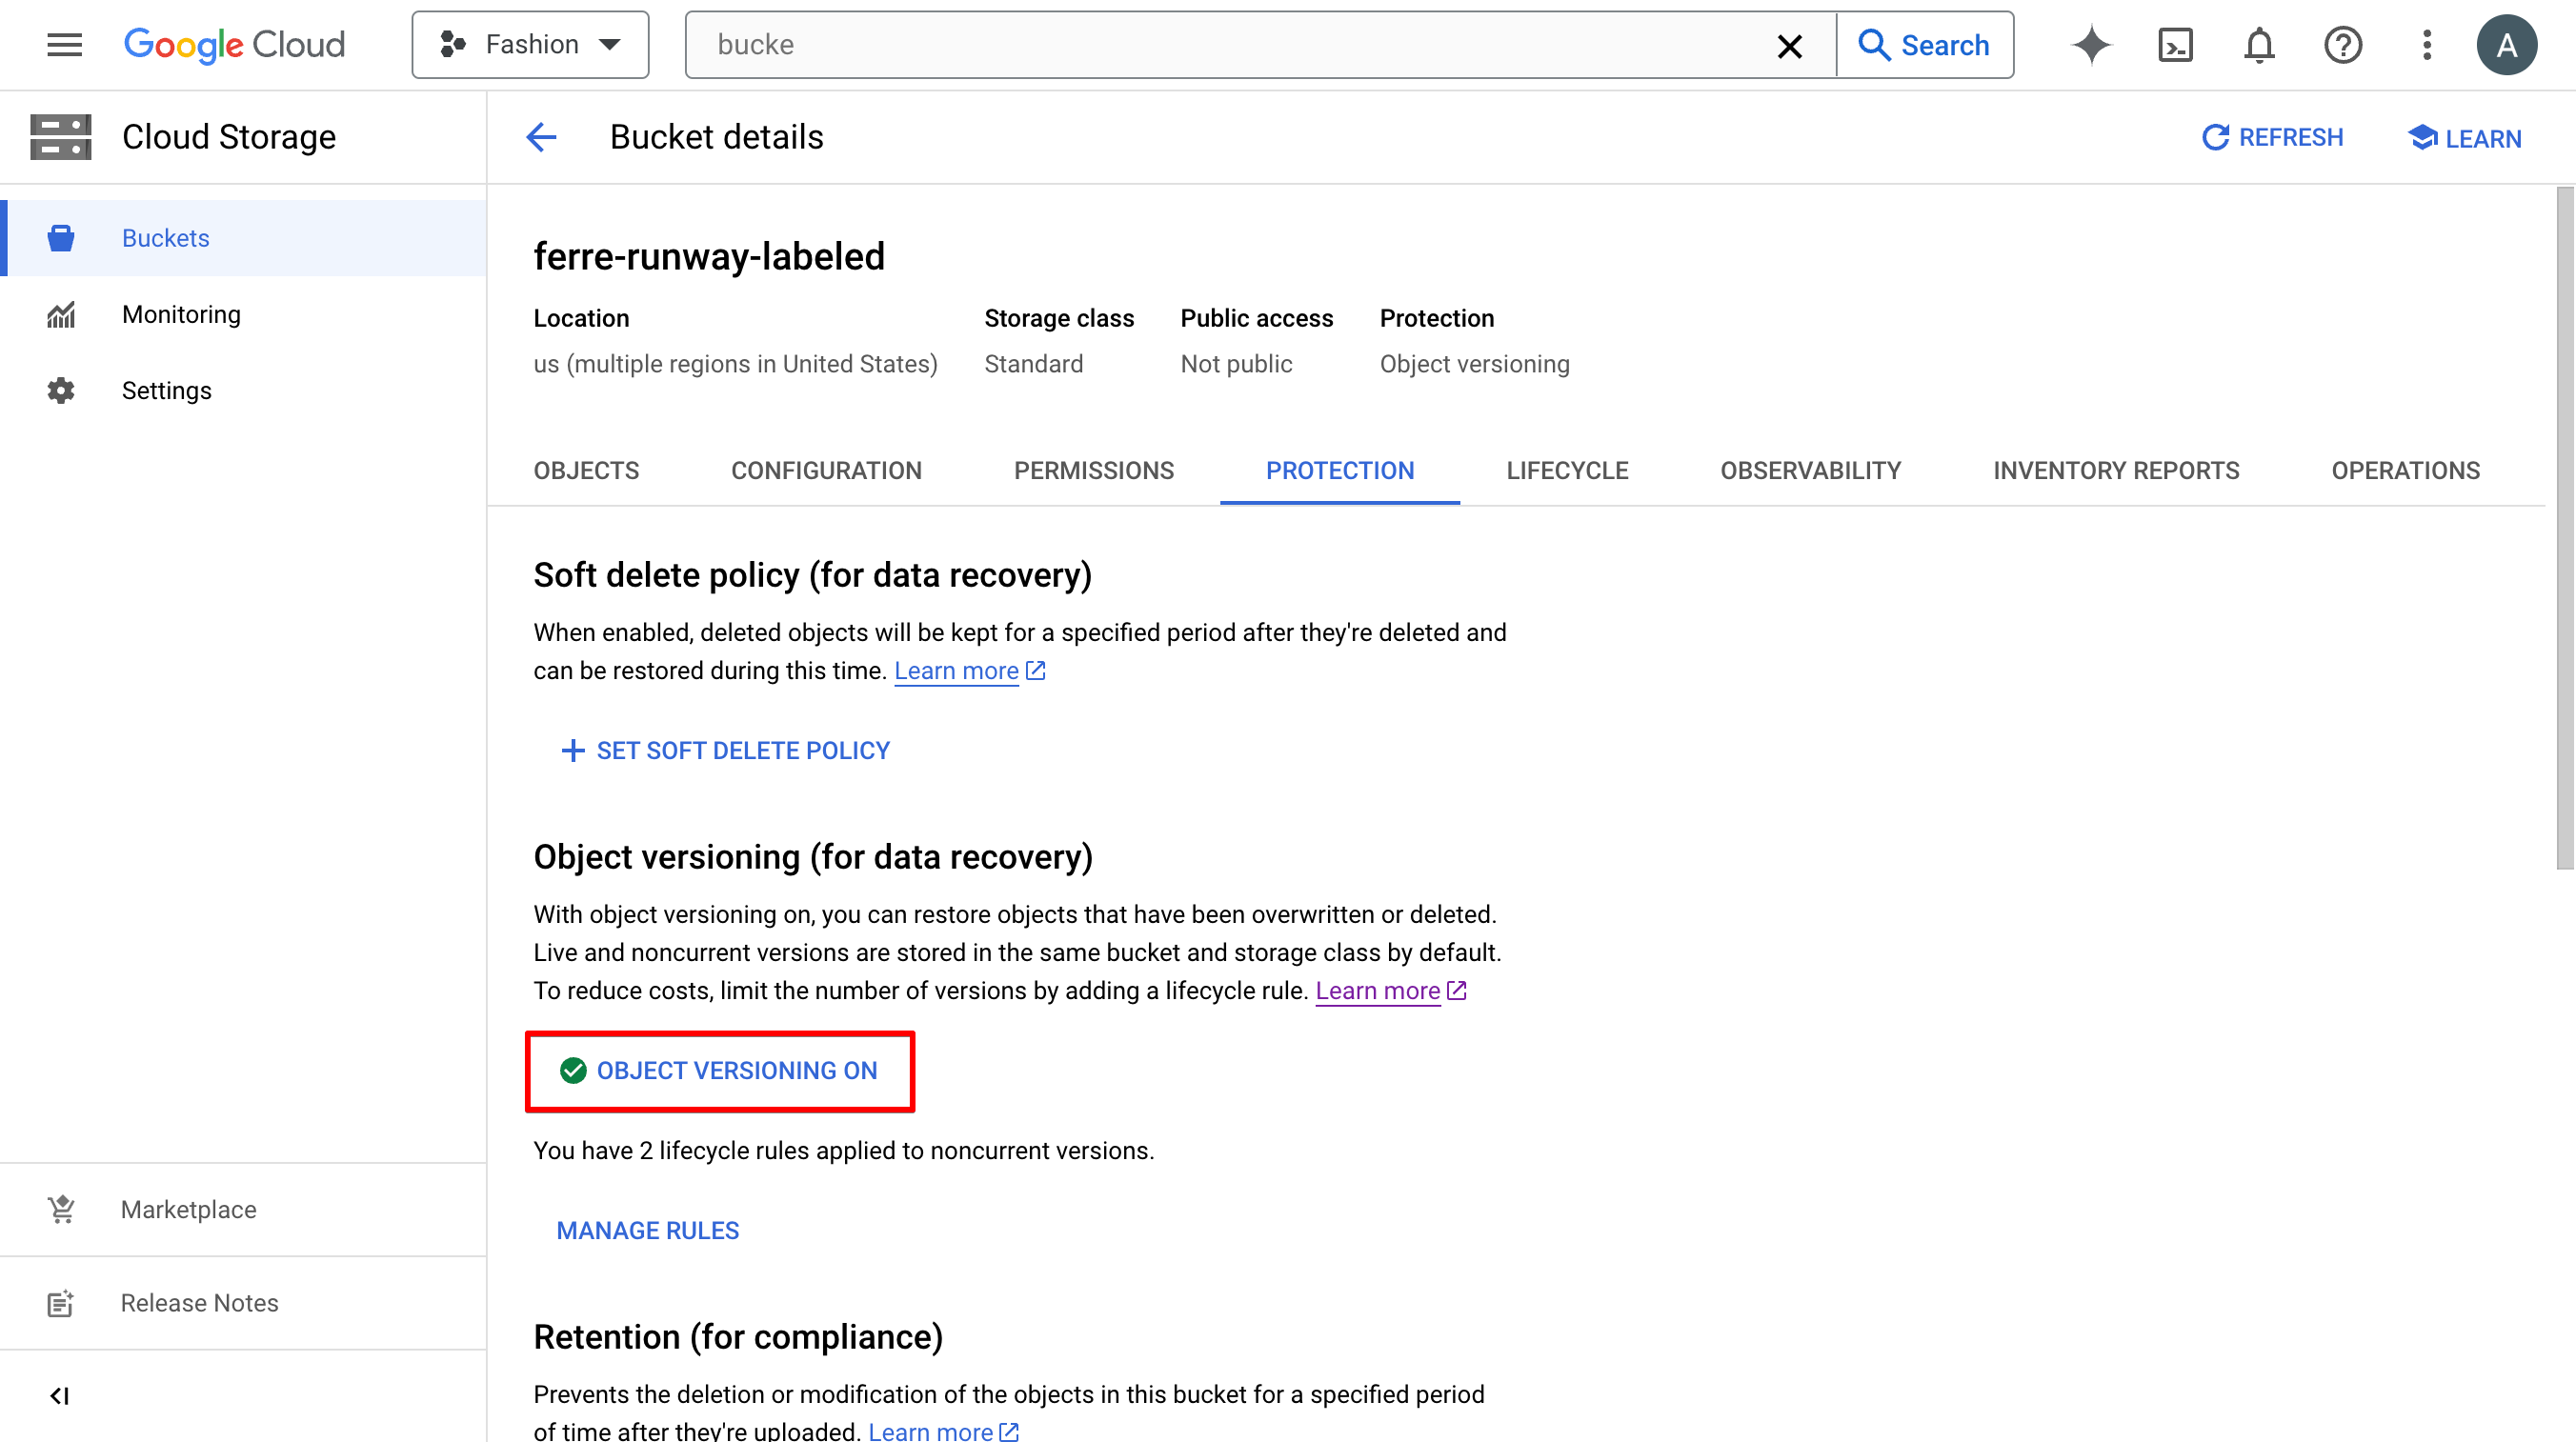Collapse the left navigation panel
Viewport: 2576px width, 1442px height.
click(60, 1396)
